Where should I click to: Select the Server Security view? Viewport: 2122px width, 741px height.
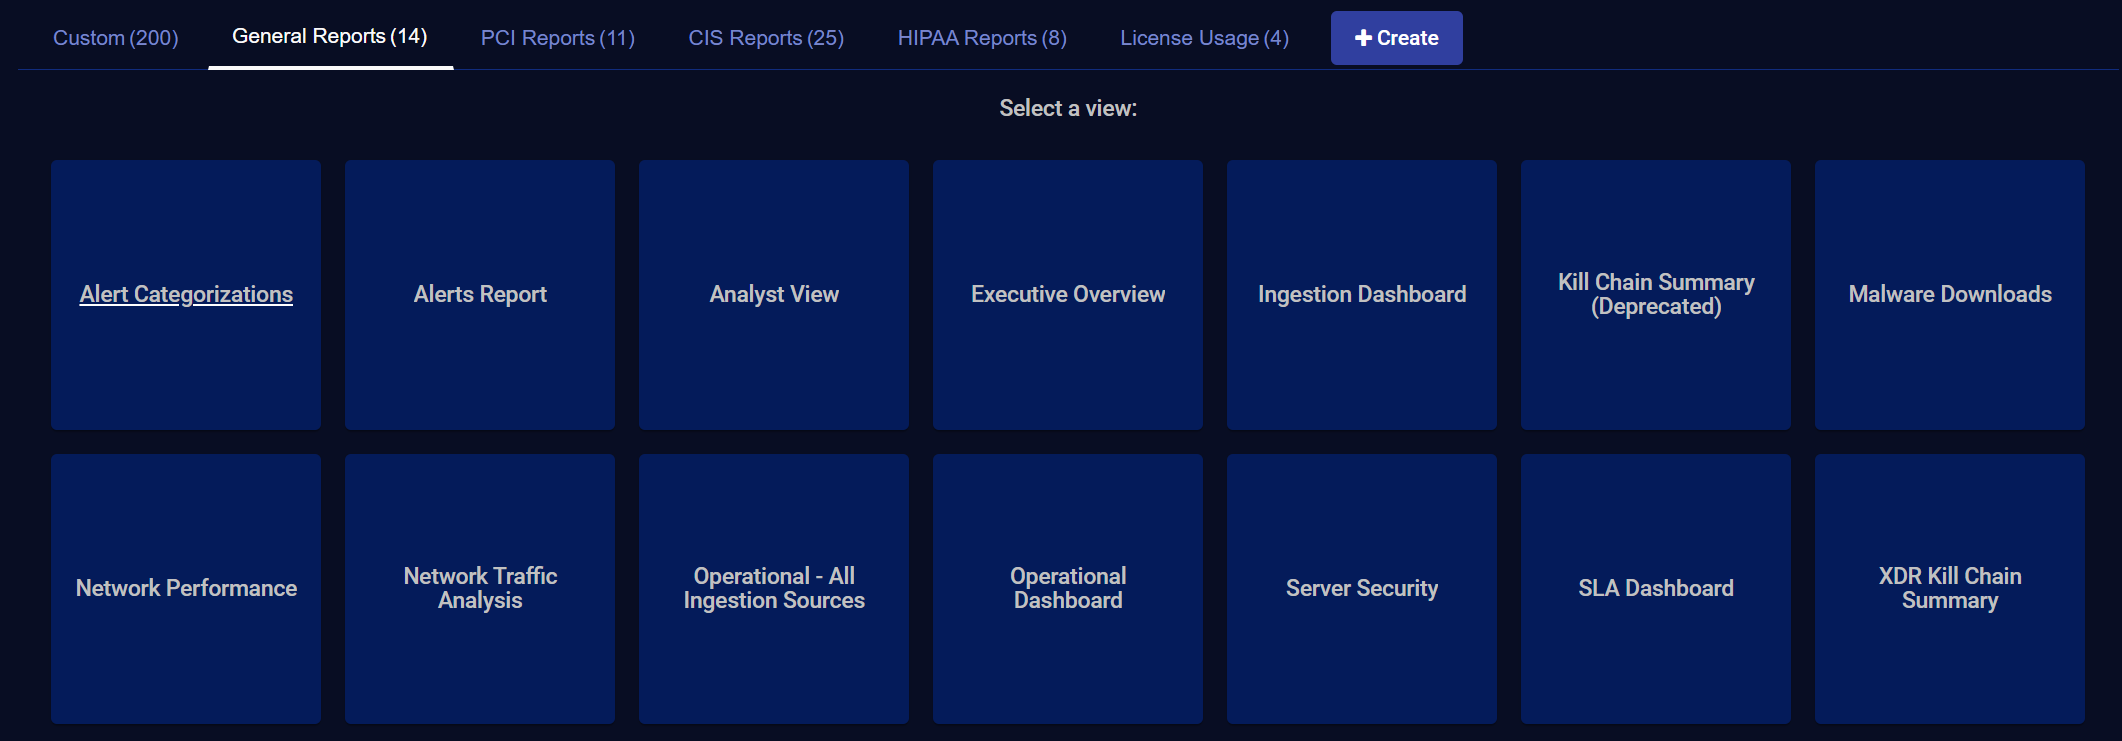pos(1362,588)
